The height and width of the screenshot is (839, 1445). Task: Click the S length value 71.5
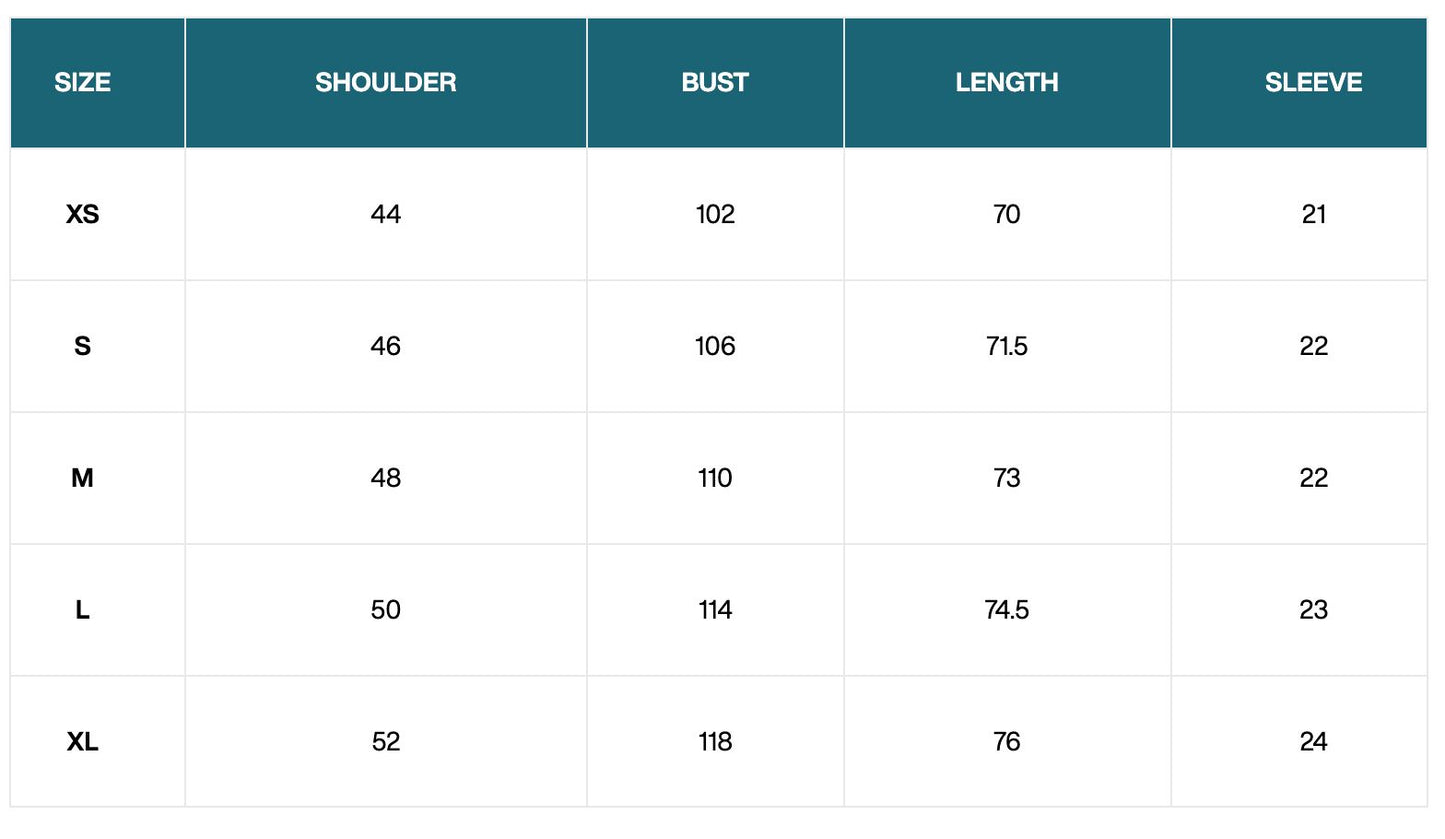tap(1006, 346)
